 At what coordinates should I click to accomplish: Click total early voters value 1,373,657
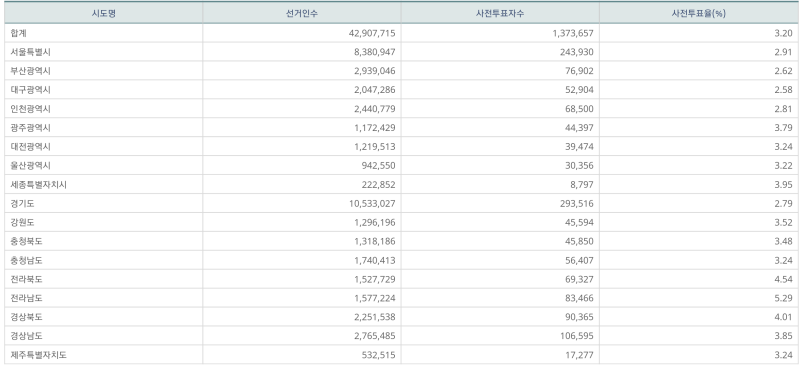573,33
